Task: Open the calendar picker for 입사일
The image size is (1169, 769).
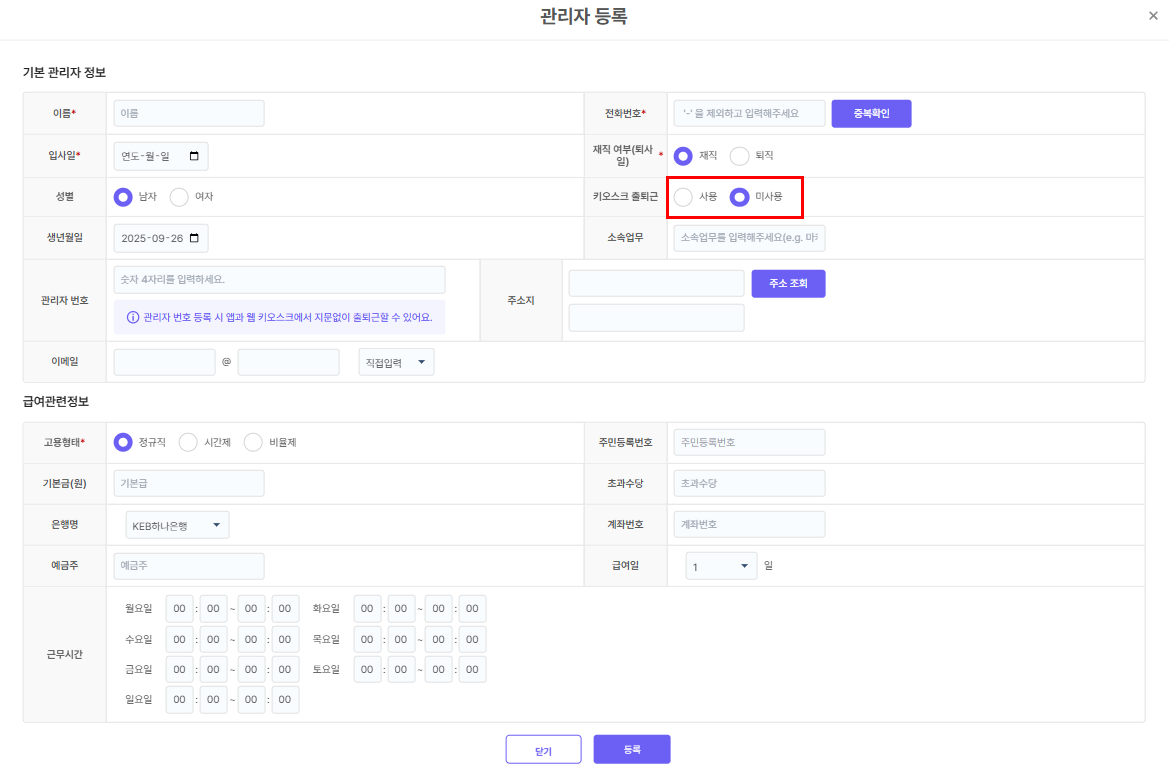Action: pos(194,156)
